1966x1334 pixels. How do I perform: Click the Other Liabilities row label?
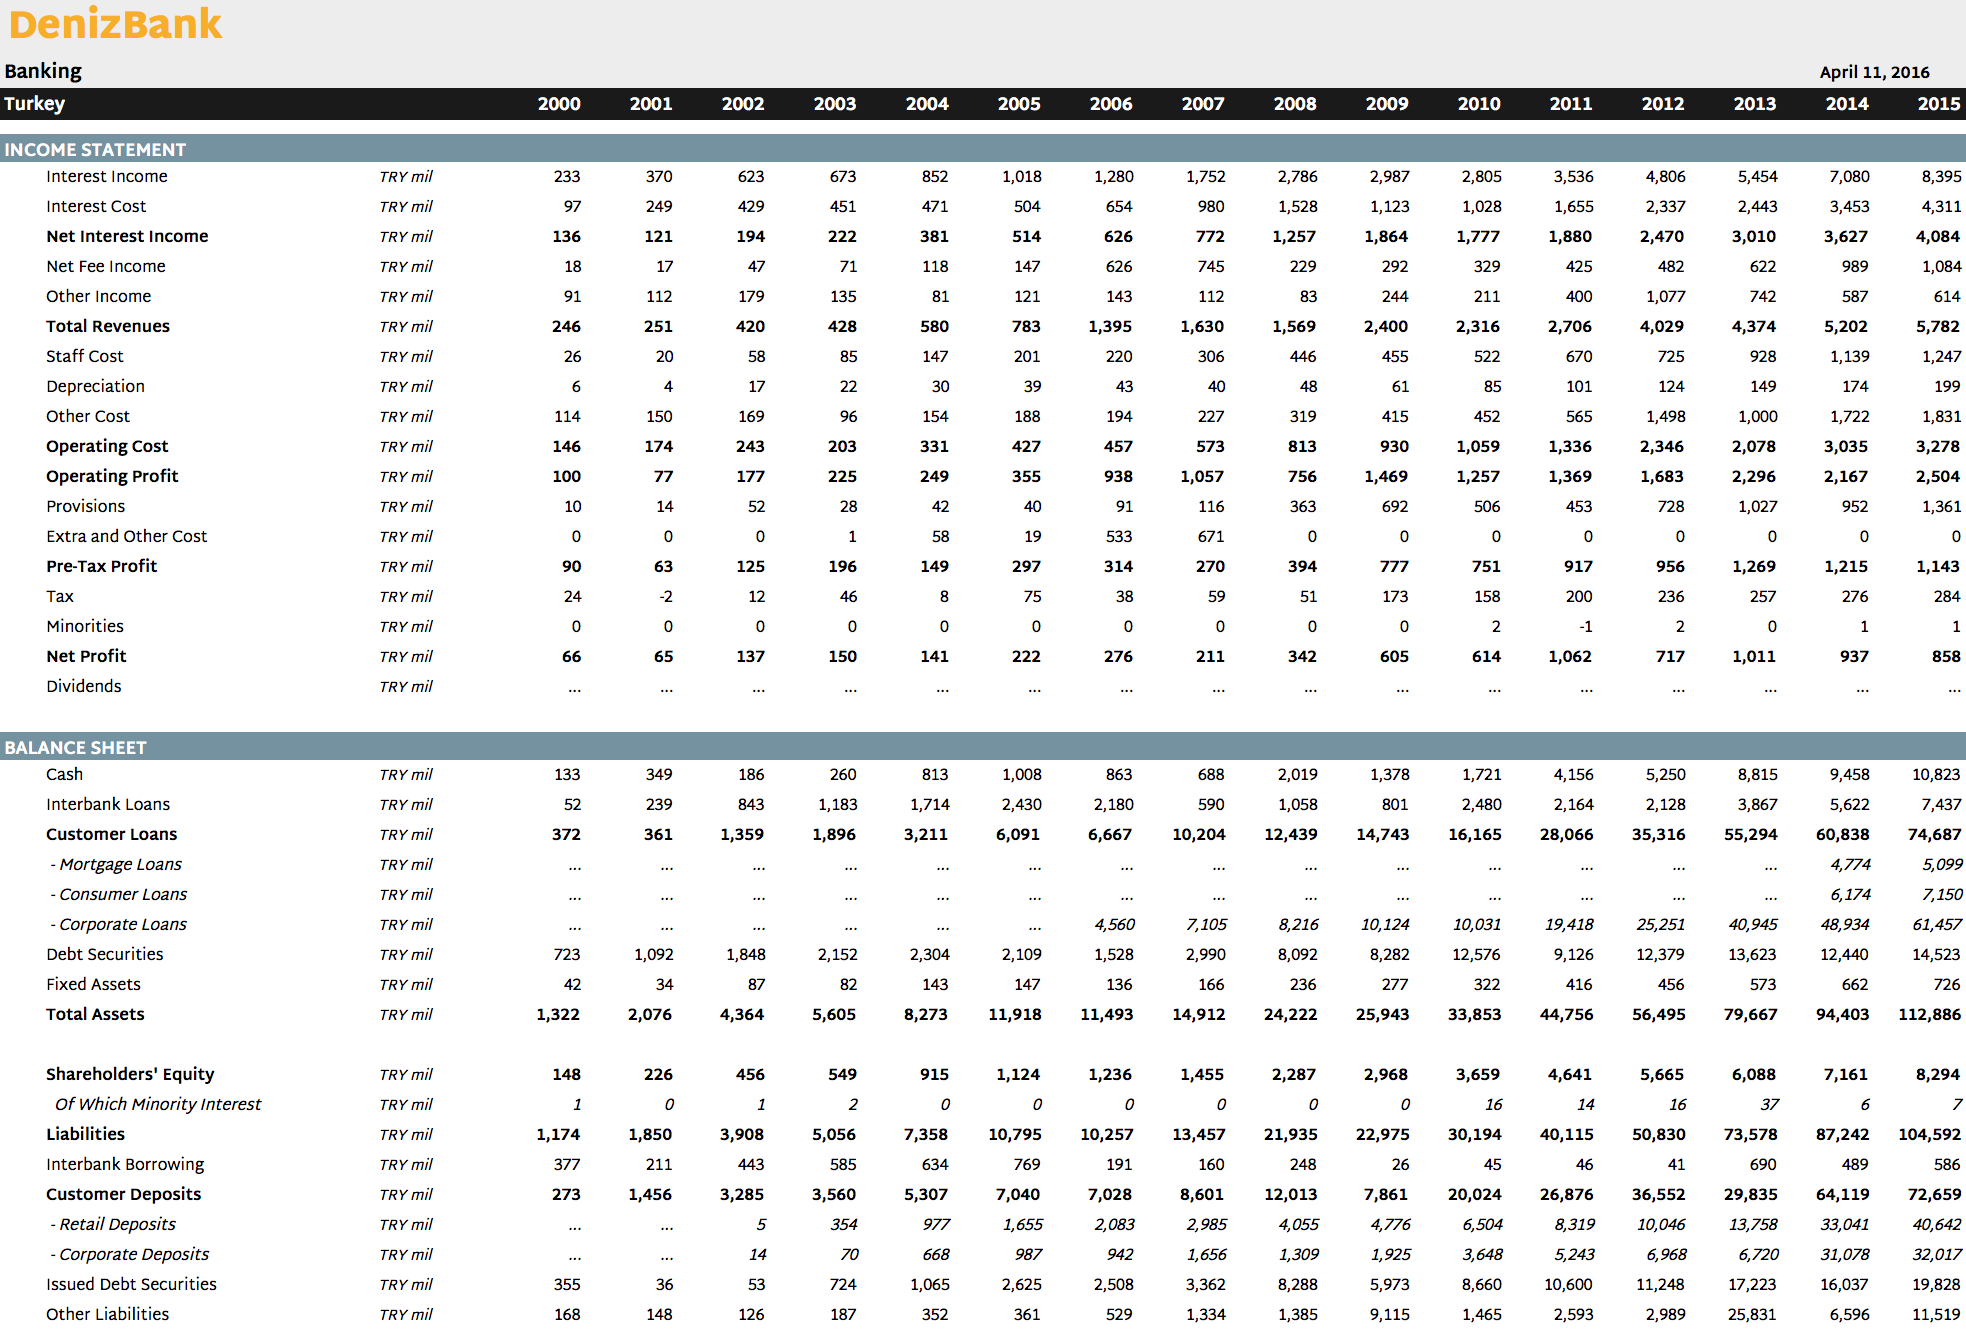click(x=108, y=1314)
